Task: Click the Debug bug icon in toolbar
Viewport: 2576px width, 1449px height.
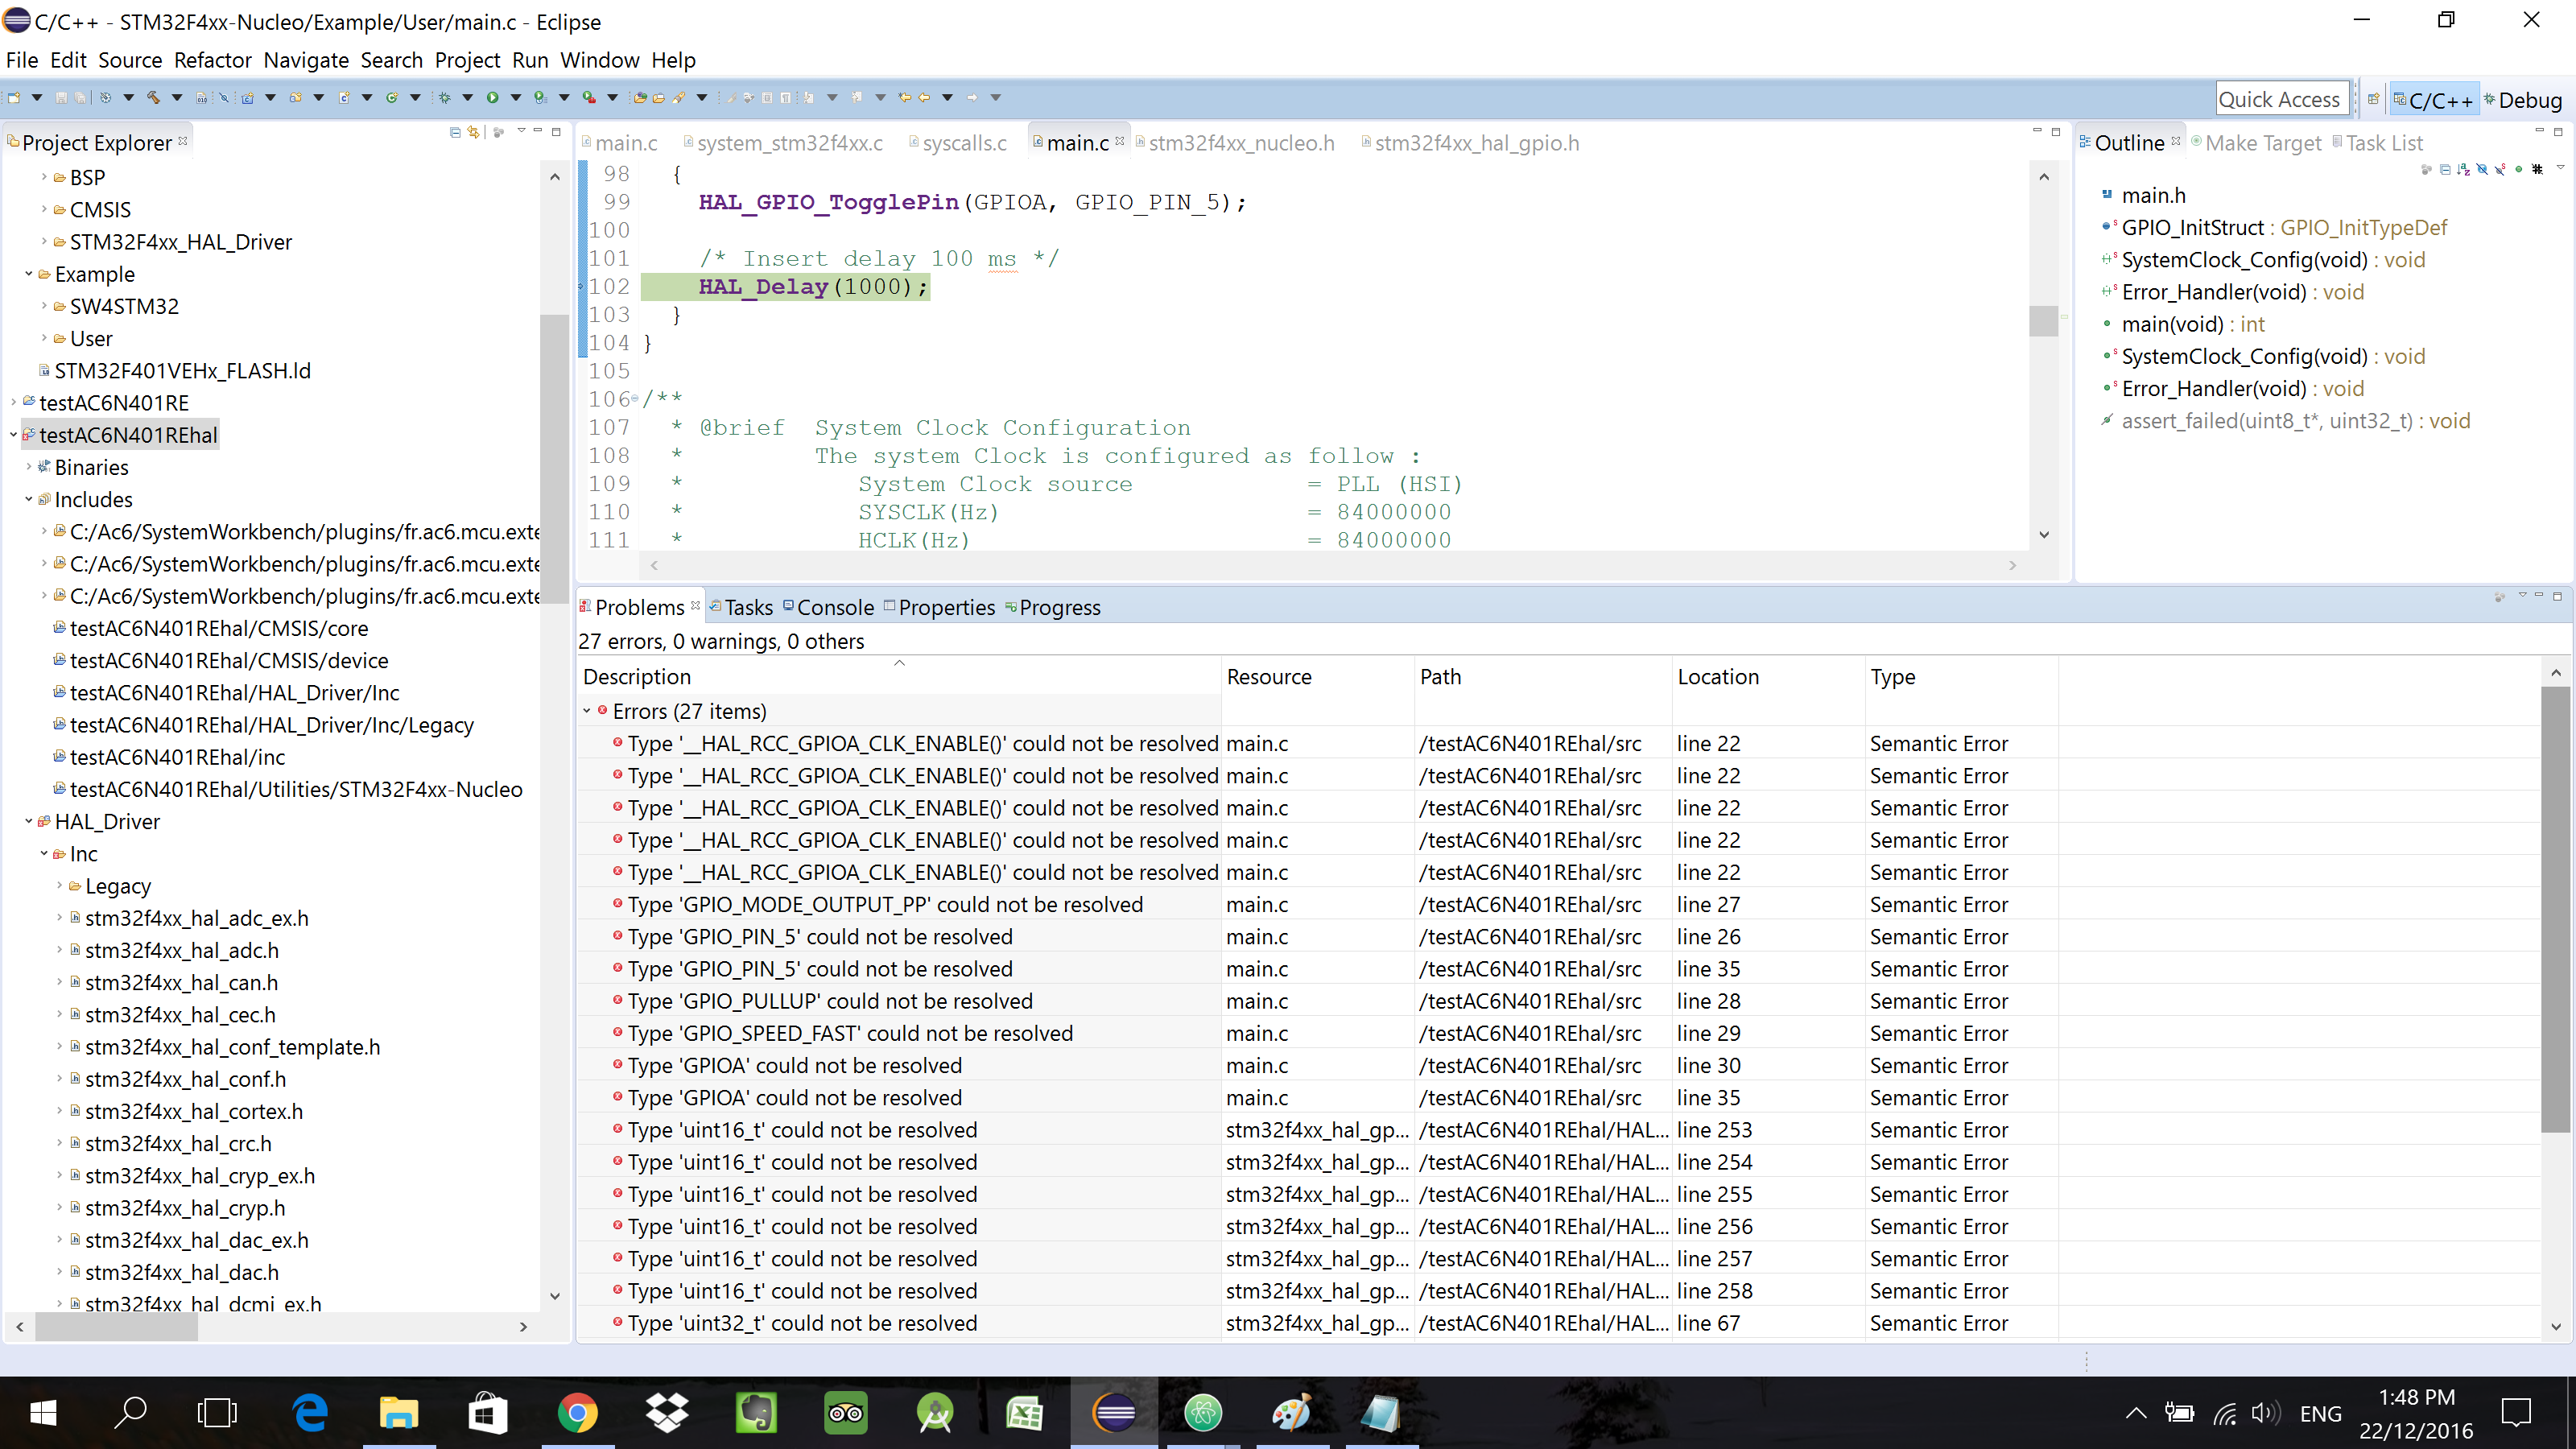Action: [x=444, y=97]
